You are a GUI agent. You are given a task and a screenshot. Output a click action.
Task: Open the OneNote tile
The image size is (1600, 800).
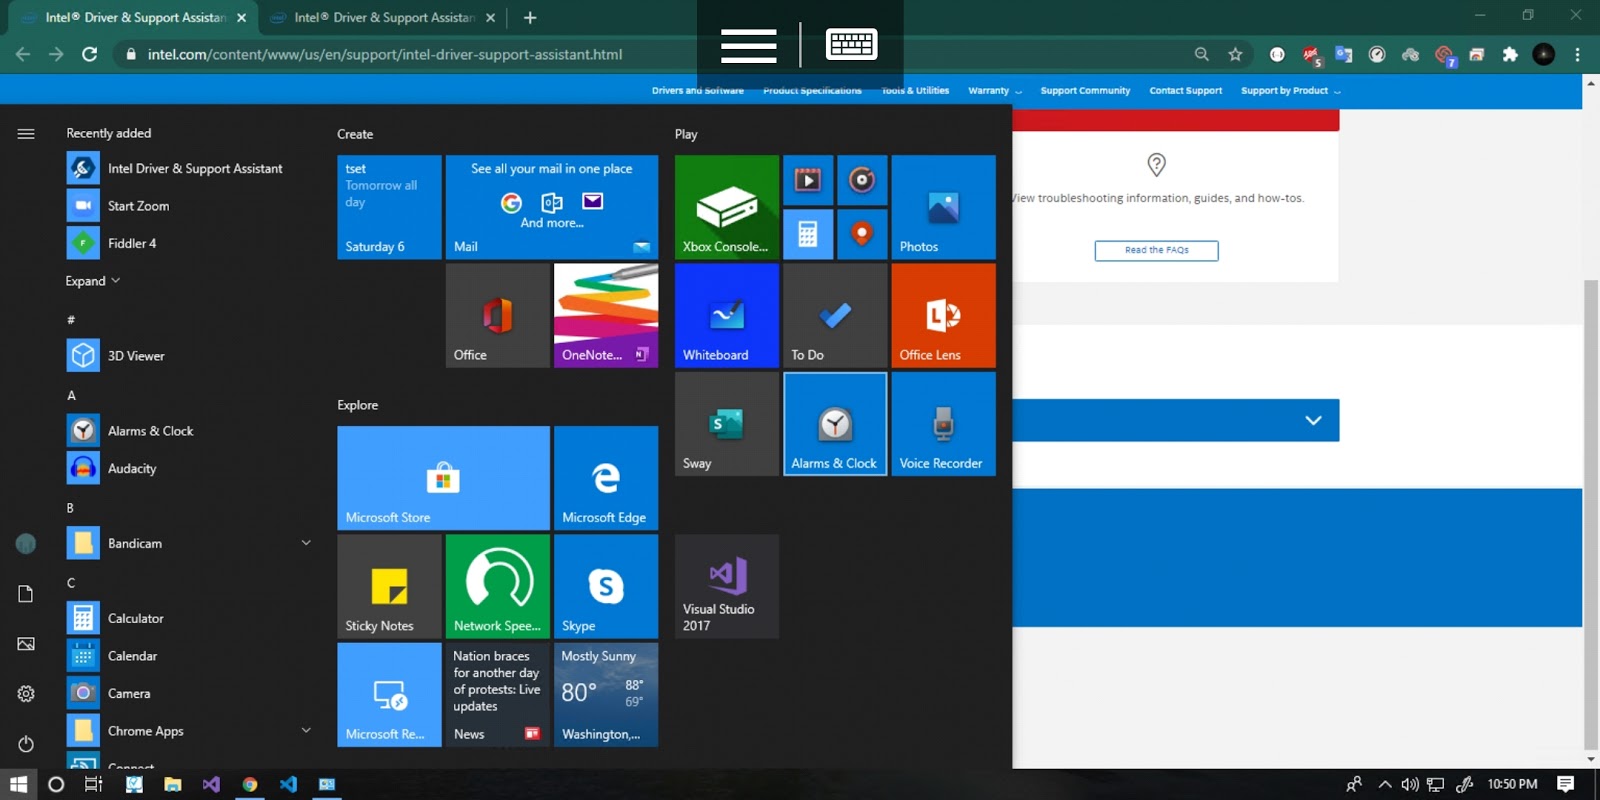click(606, 315)
